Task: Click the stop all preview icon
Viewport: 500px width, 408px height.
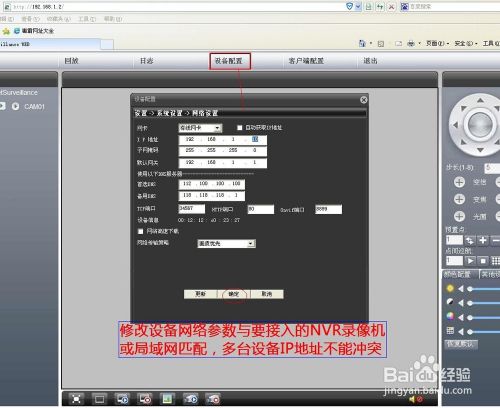Action: (x=145, y=399)
